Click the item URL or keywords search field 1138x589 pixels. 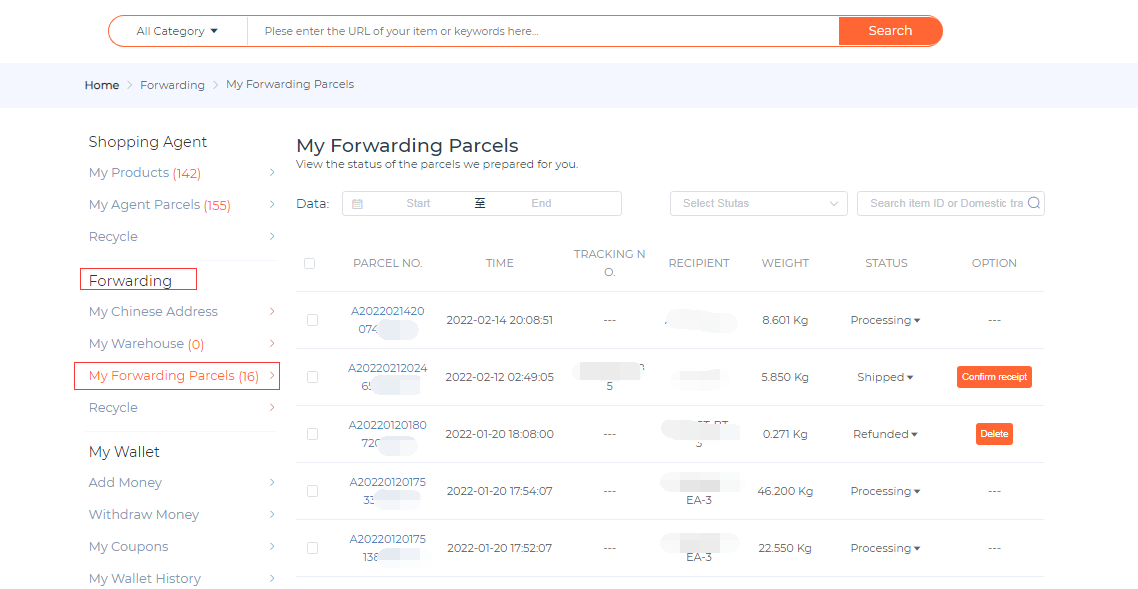point(543,31)
